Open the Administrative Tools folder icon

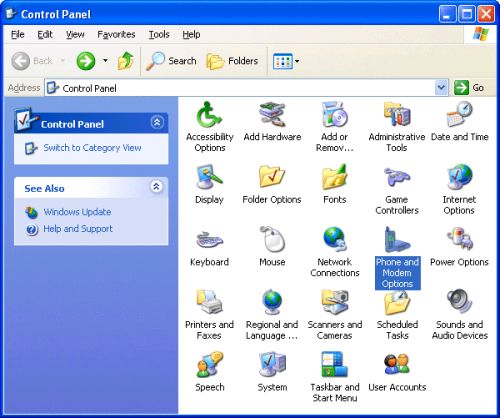coord(397,115)
